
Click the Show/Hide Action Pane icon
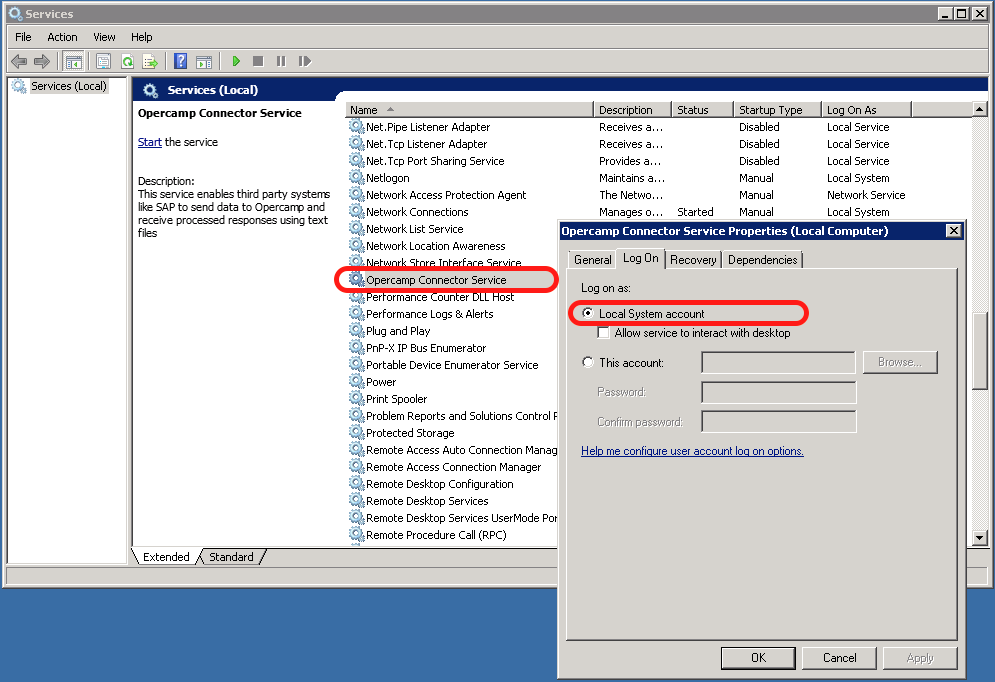click(x=204, y=61)
